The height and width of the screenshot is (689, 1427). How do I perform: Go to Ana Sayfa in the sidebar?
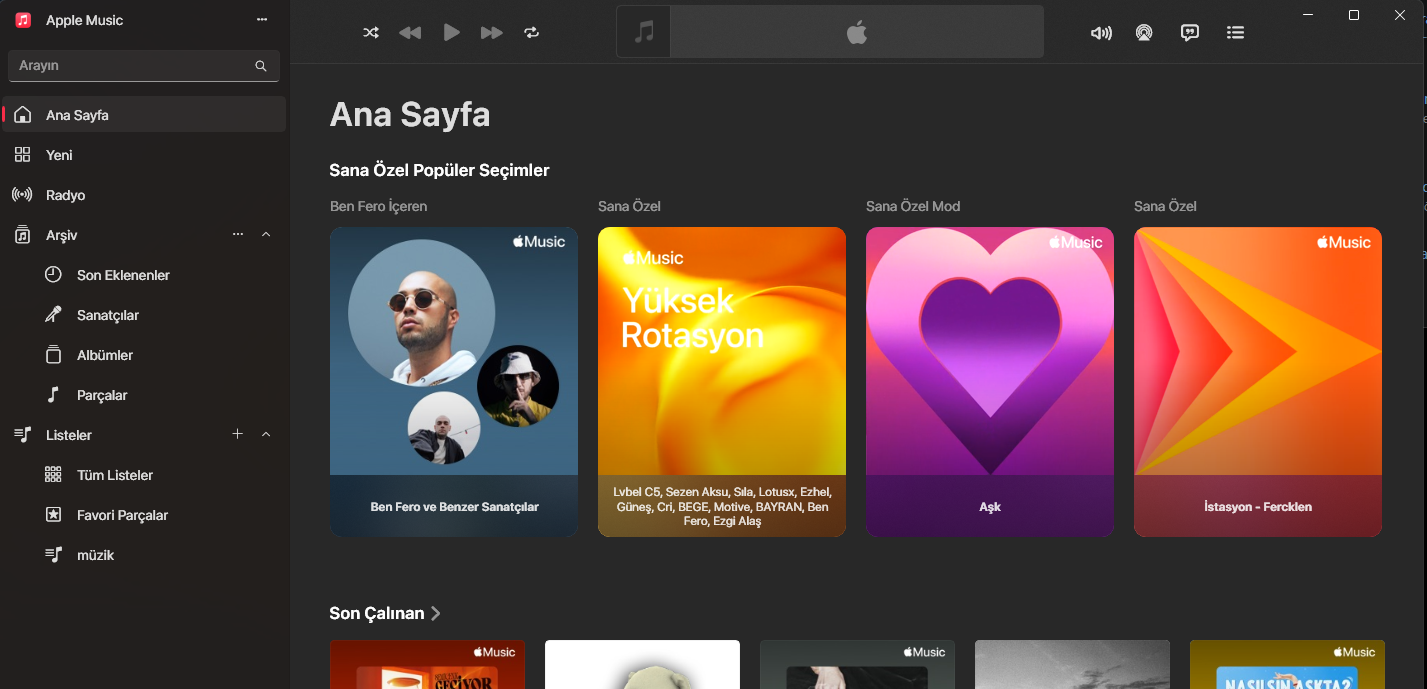tap(144, 115)
